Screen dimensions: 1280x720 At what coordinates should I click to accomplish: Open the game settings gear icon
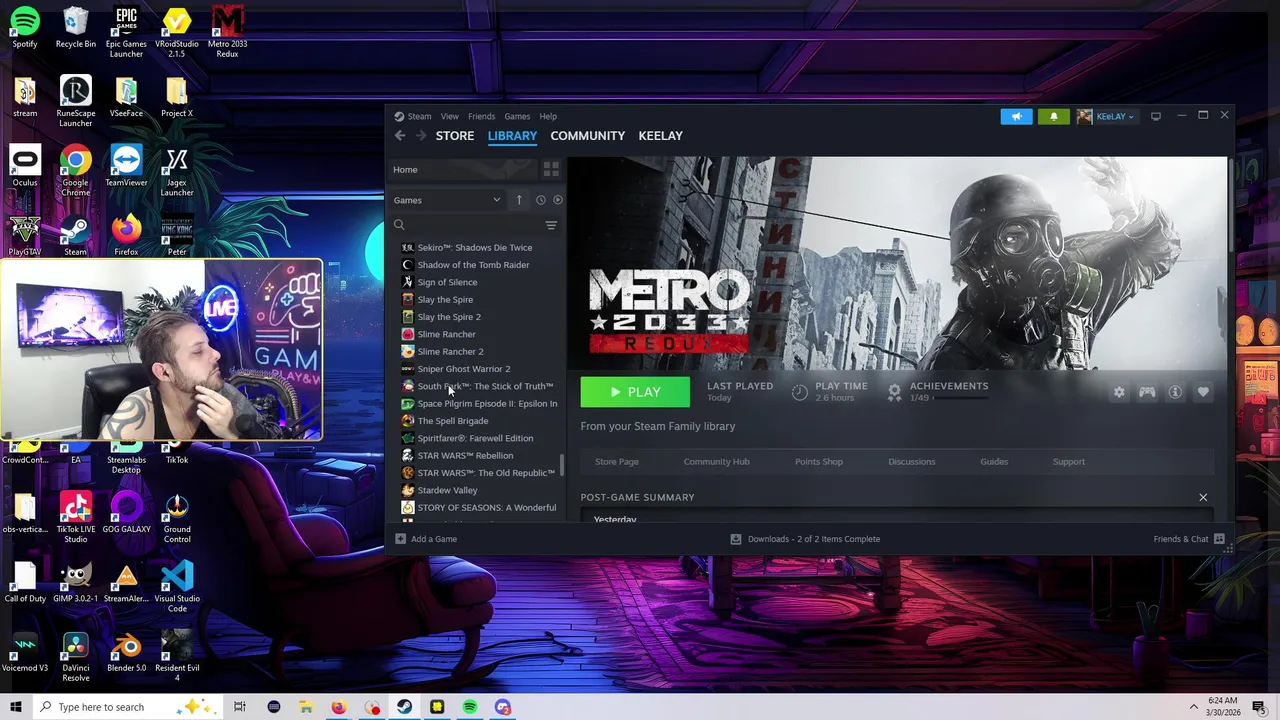(1119, 392)
